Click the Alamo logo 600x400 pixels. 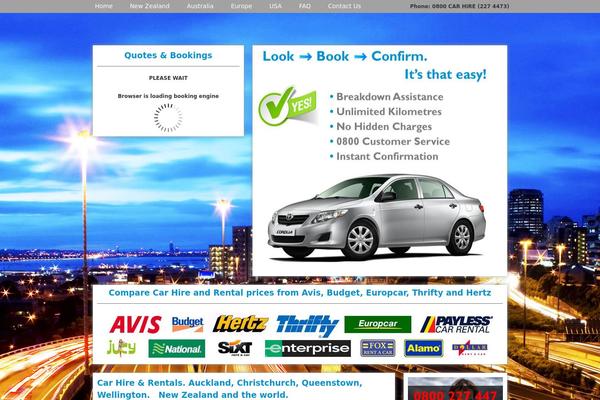click(x=424, y=348)
